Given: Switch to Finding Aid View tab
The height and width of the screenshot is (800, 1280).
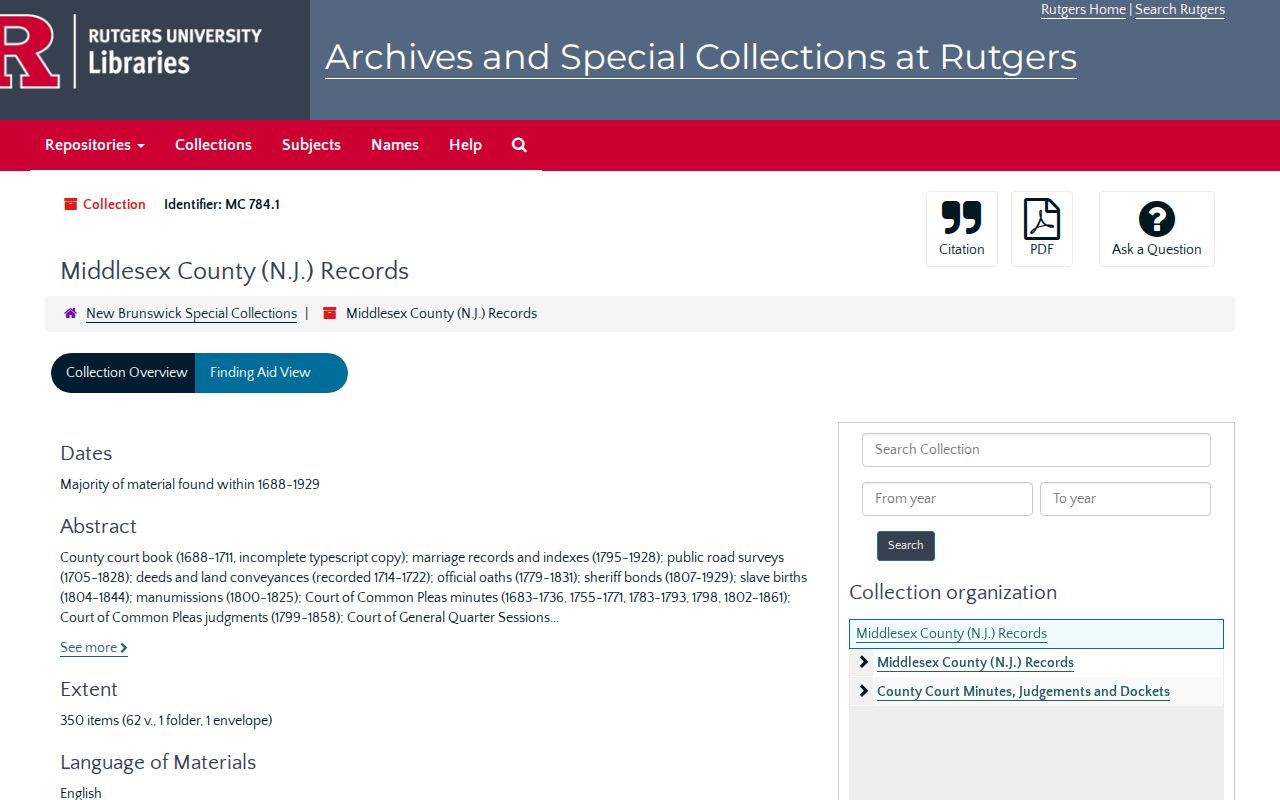Looking at the screenshot, I should (271, 373).
